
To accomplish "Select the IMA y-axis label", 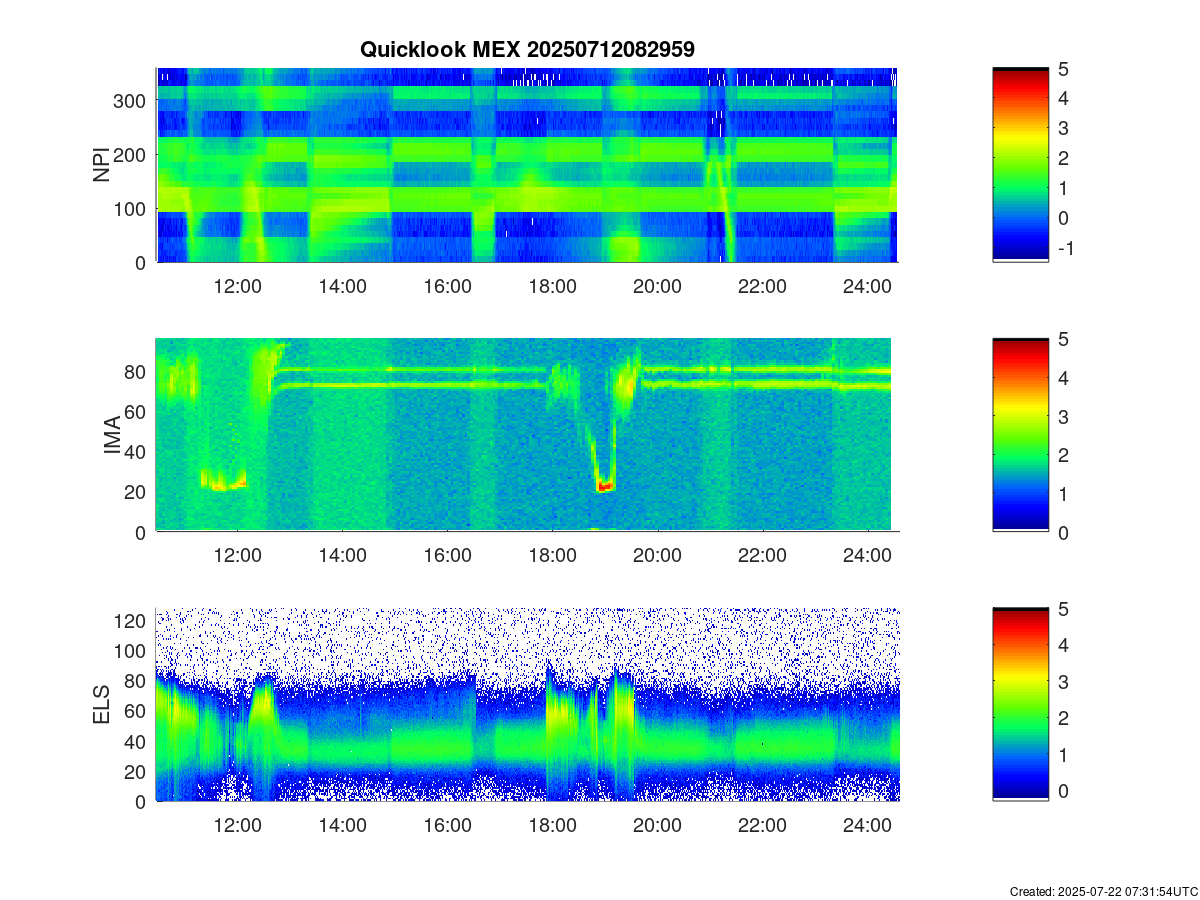I will (x=112, y=435).
